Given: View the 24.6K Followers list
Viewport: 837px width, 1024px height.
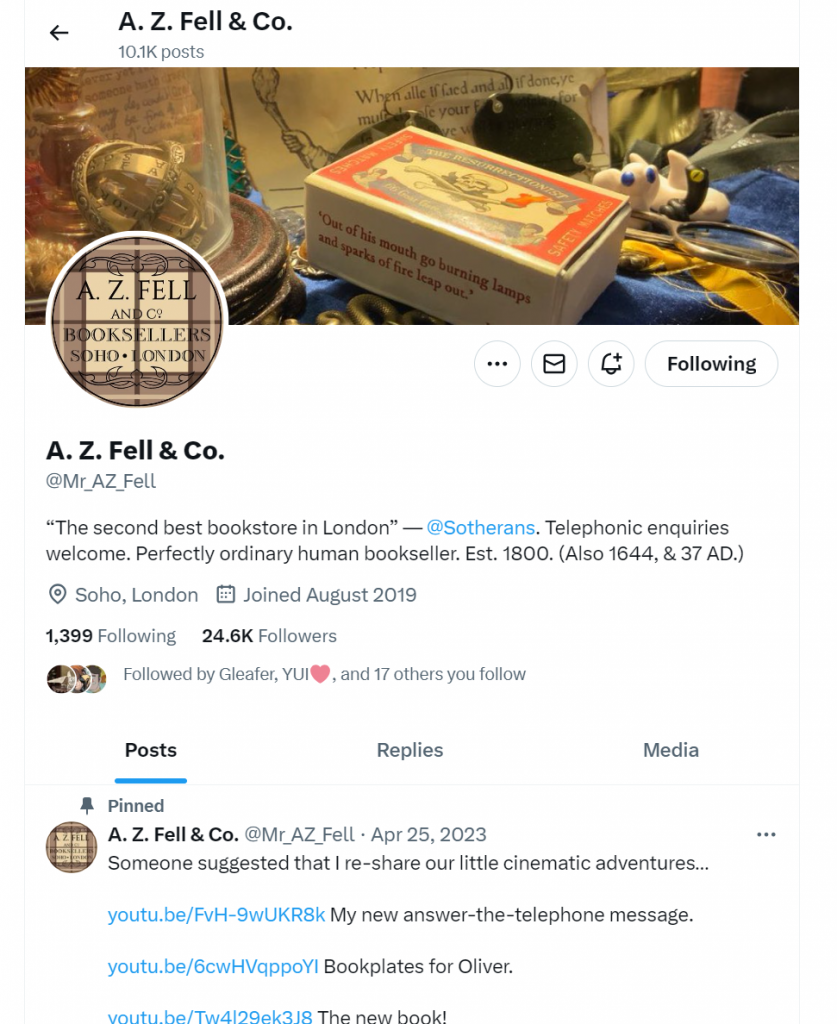Looking at the screenshot, I should [x=269, y=636].
